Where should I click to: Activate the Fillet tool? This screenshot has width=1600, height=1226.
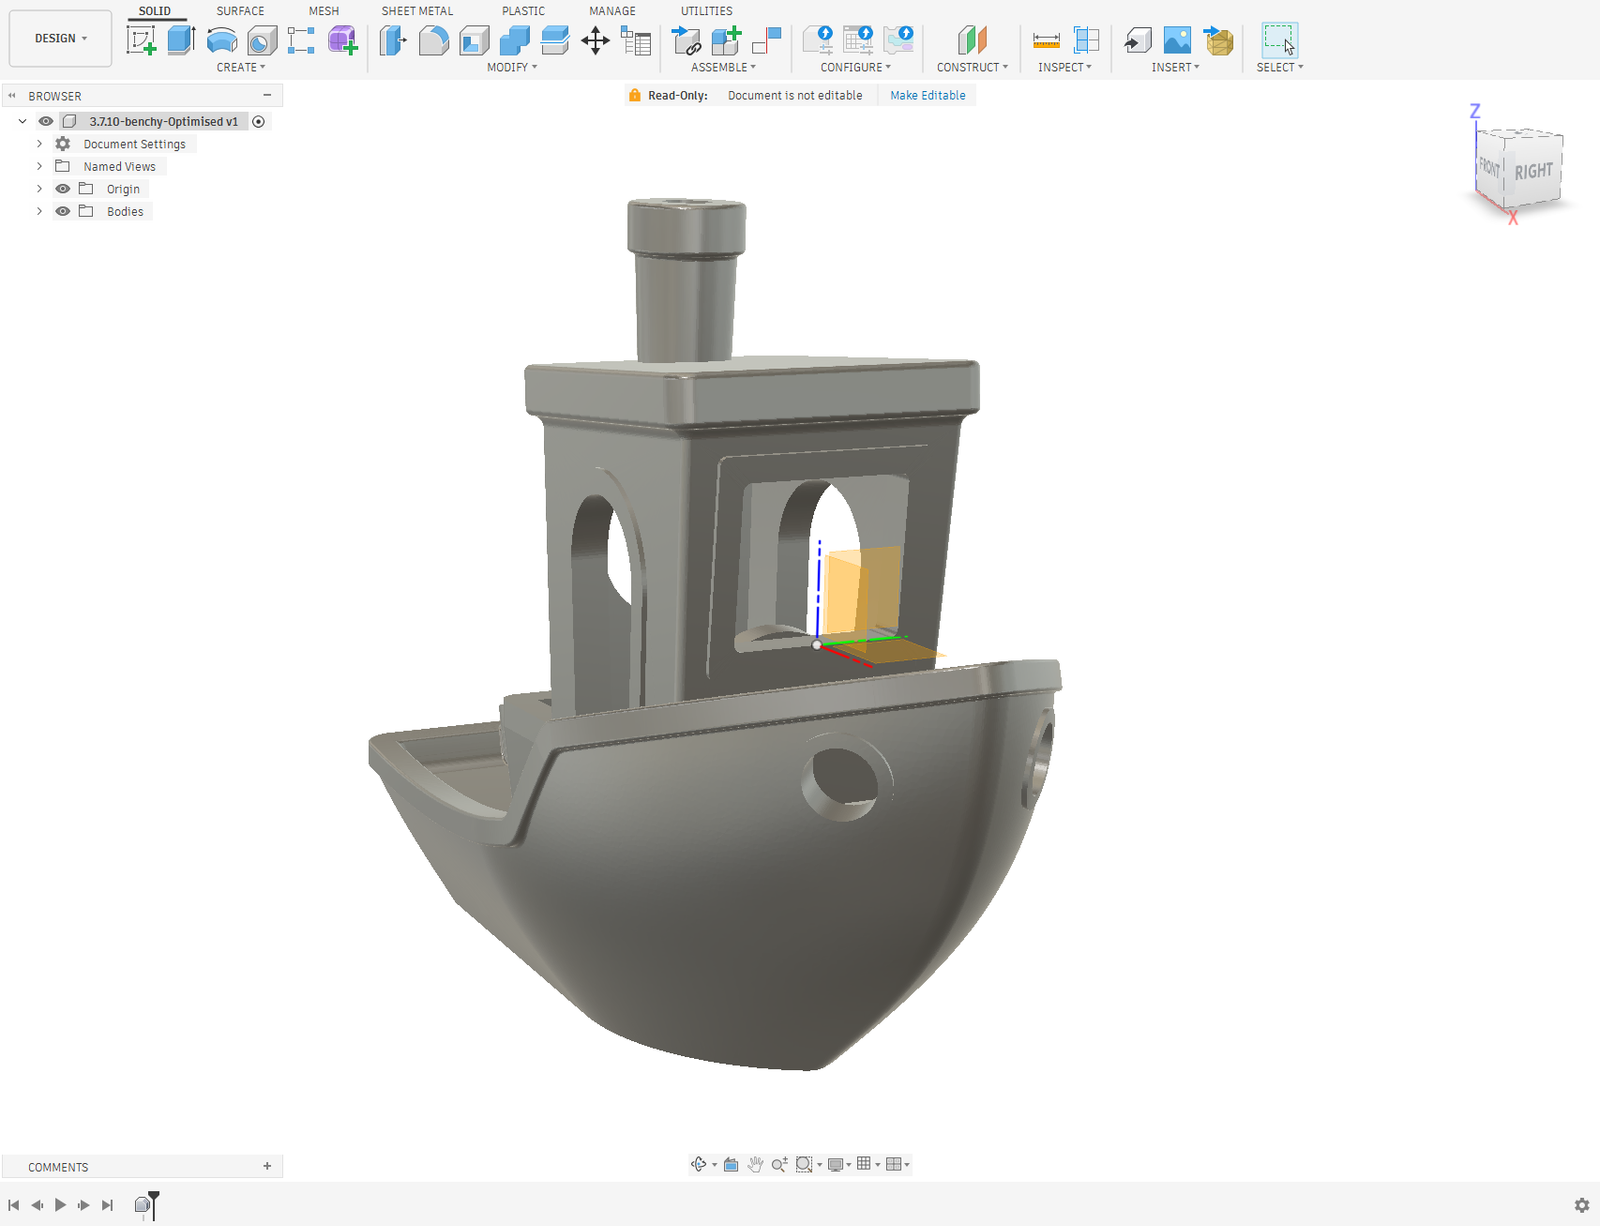pos(434,40)
